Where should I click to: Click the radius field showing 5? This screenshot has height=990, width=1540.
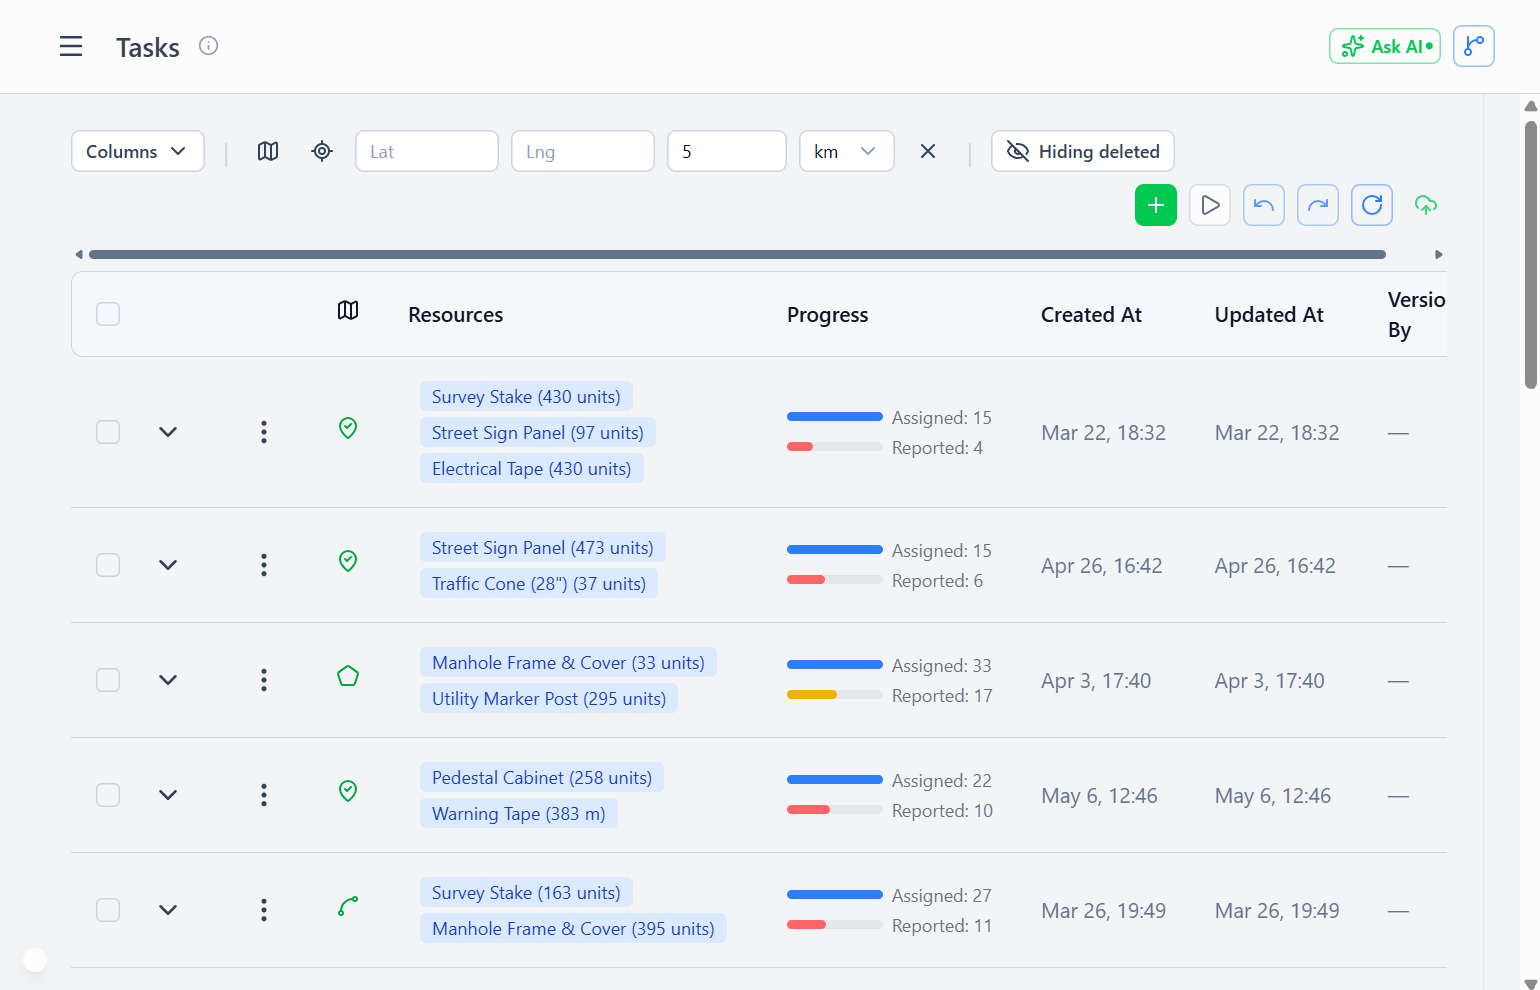(727, 151)
